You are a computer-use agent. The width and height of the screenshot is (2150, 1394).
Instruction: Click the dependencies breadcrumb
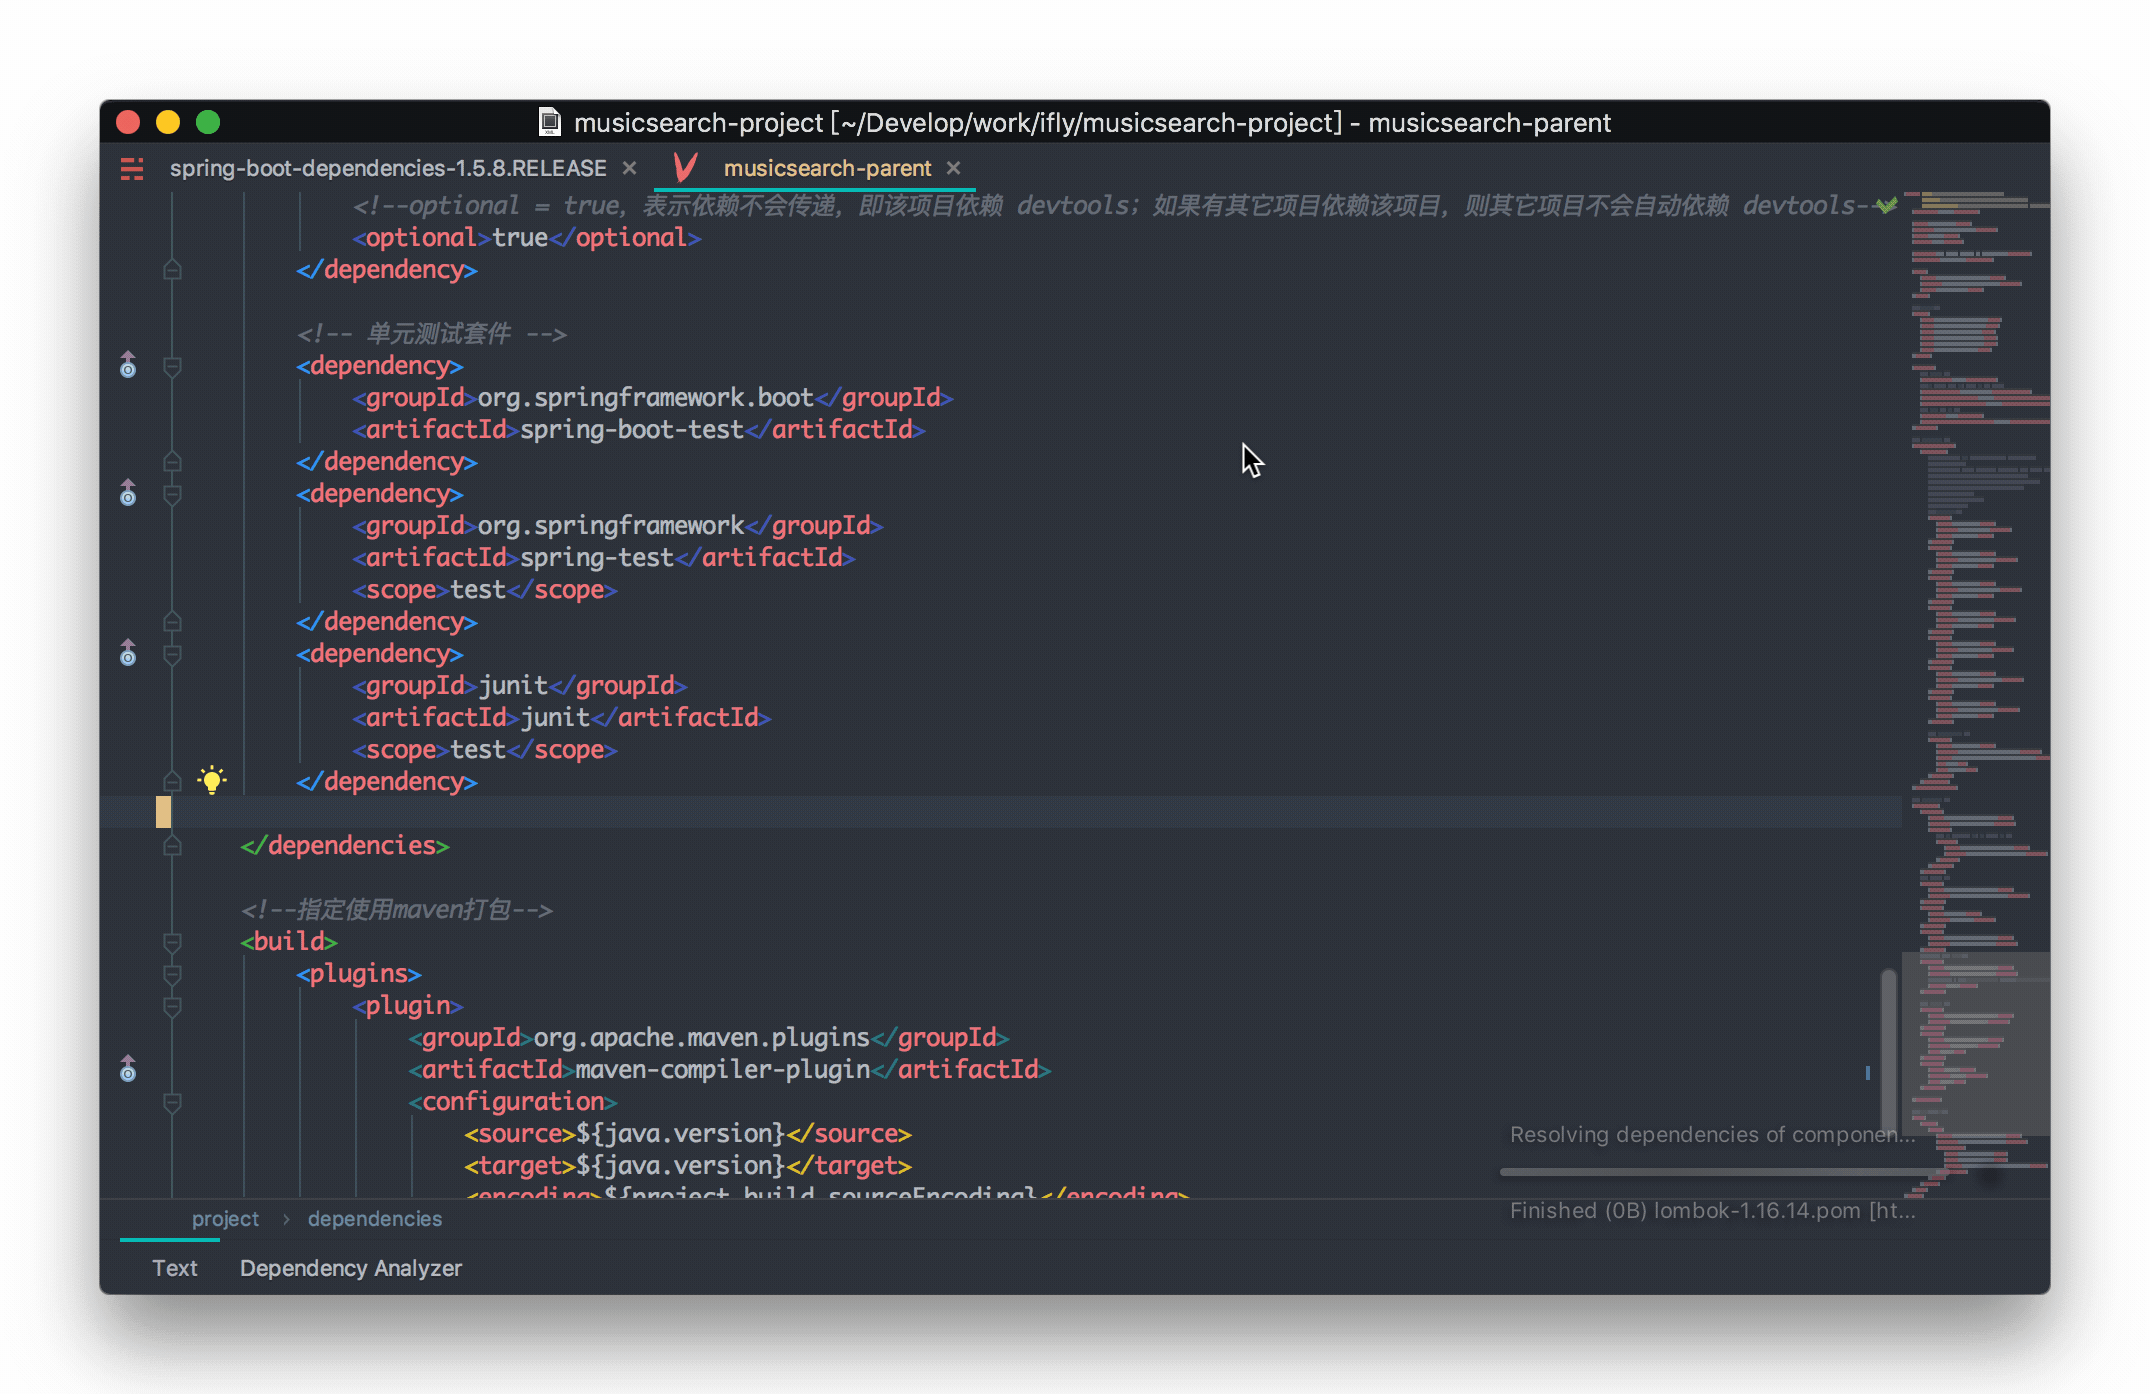[374, 1219]
